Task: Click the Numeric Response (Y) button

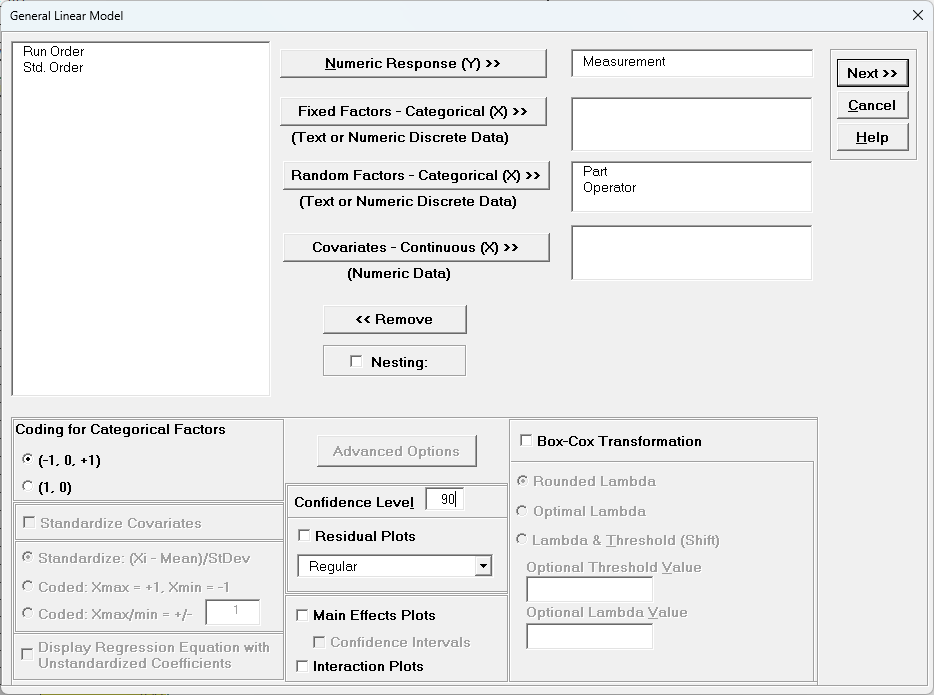Action: (x=413, y=62)
